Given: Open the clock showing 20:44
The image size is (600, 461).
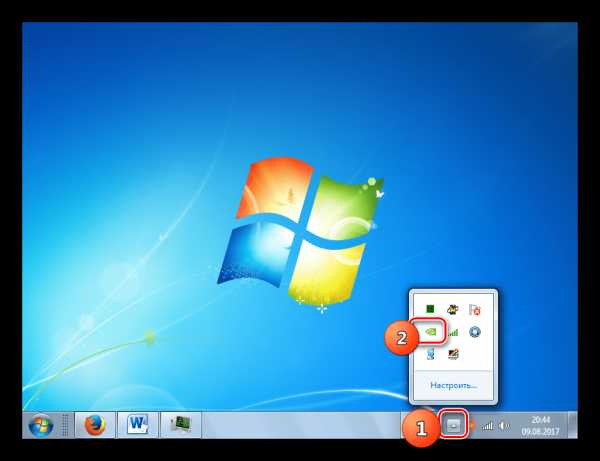Looking at the screenshot, I should [x=540, y=425].
